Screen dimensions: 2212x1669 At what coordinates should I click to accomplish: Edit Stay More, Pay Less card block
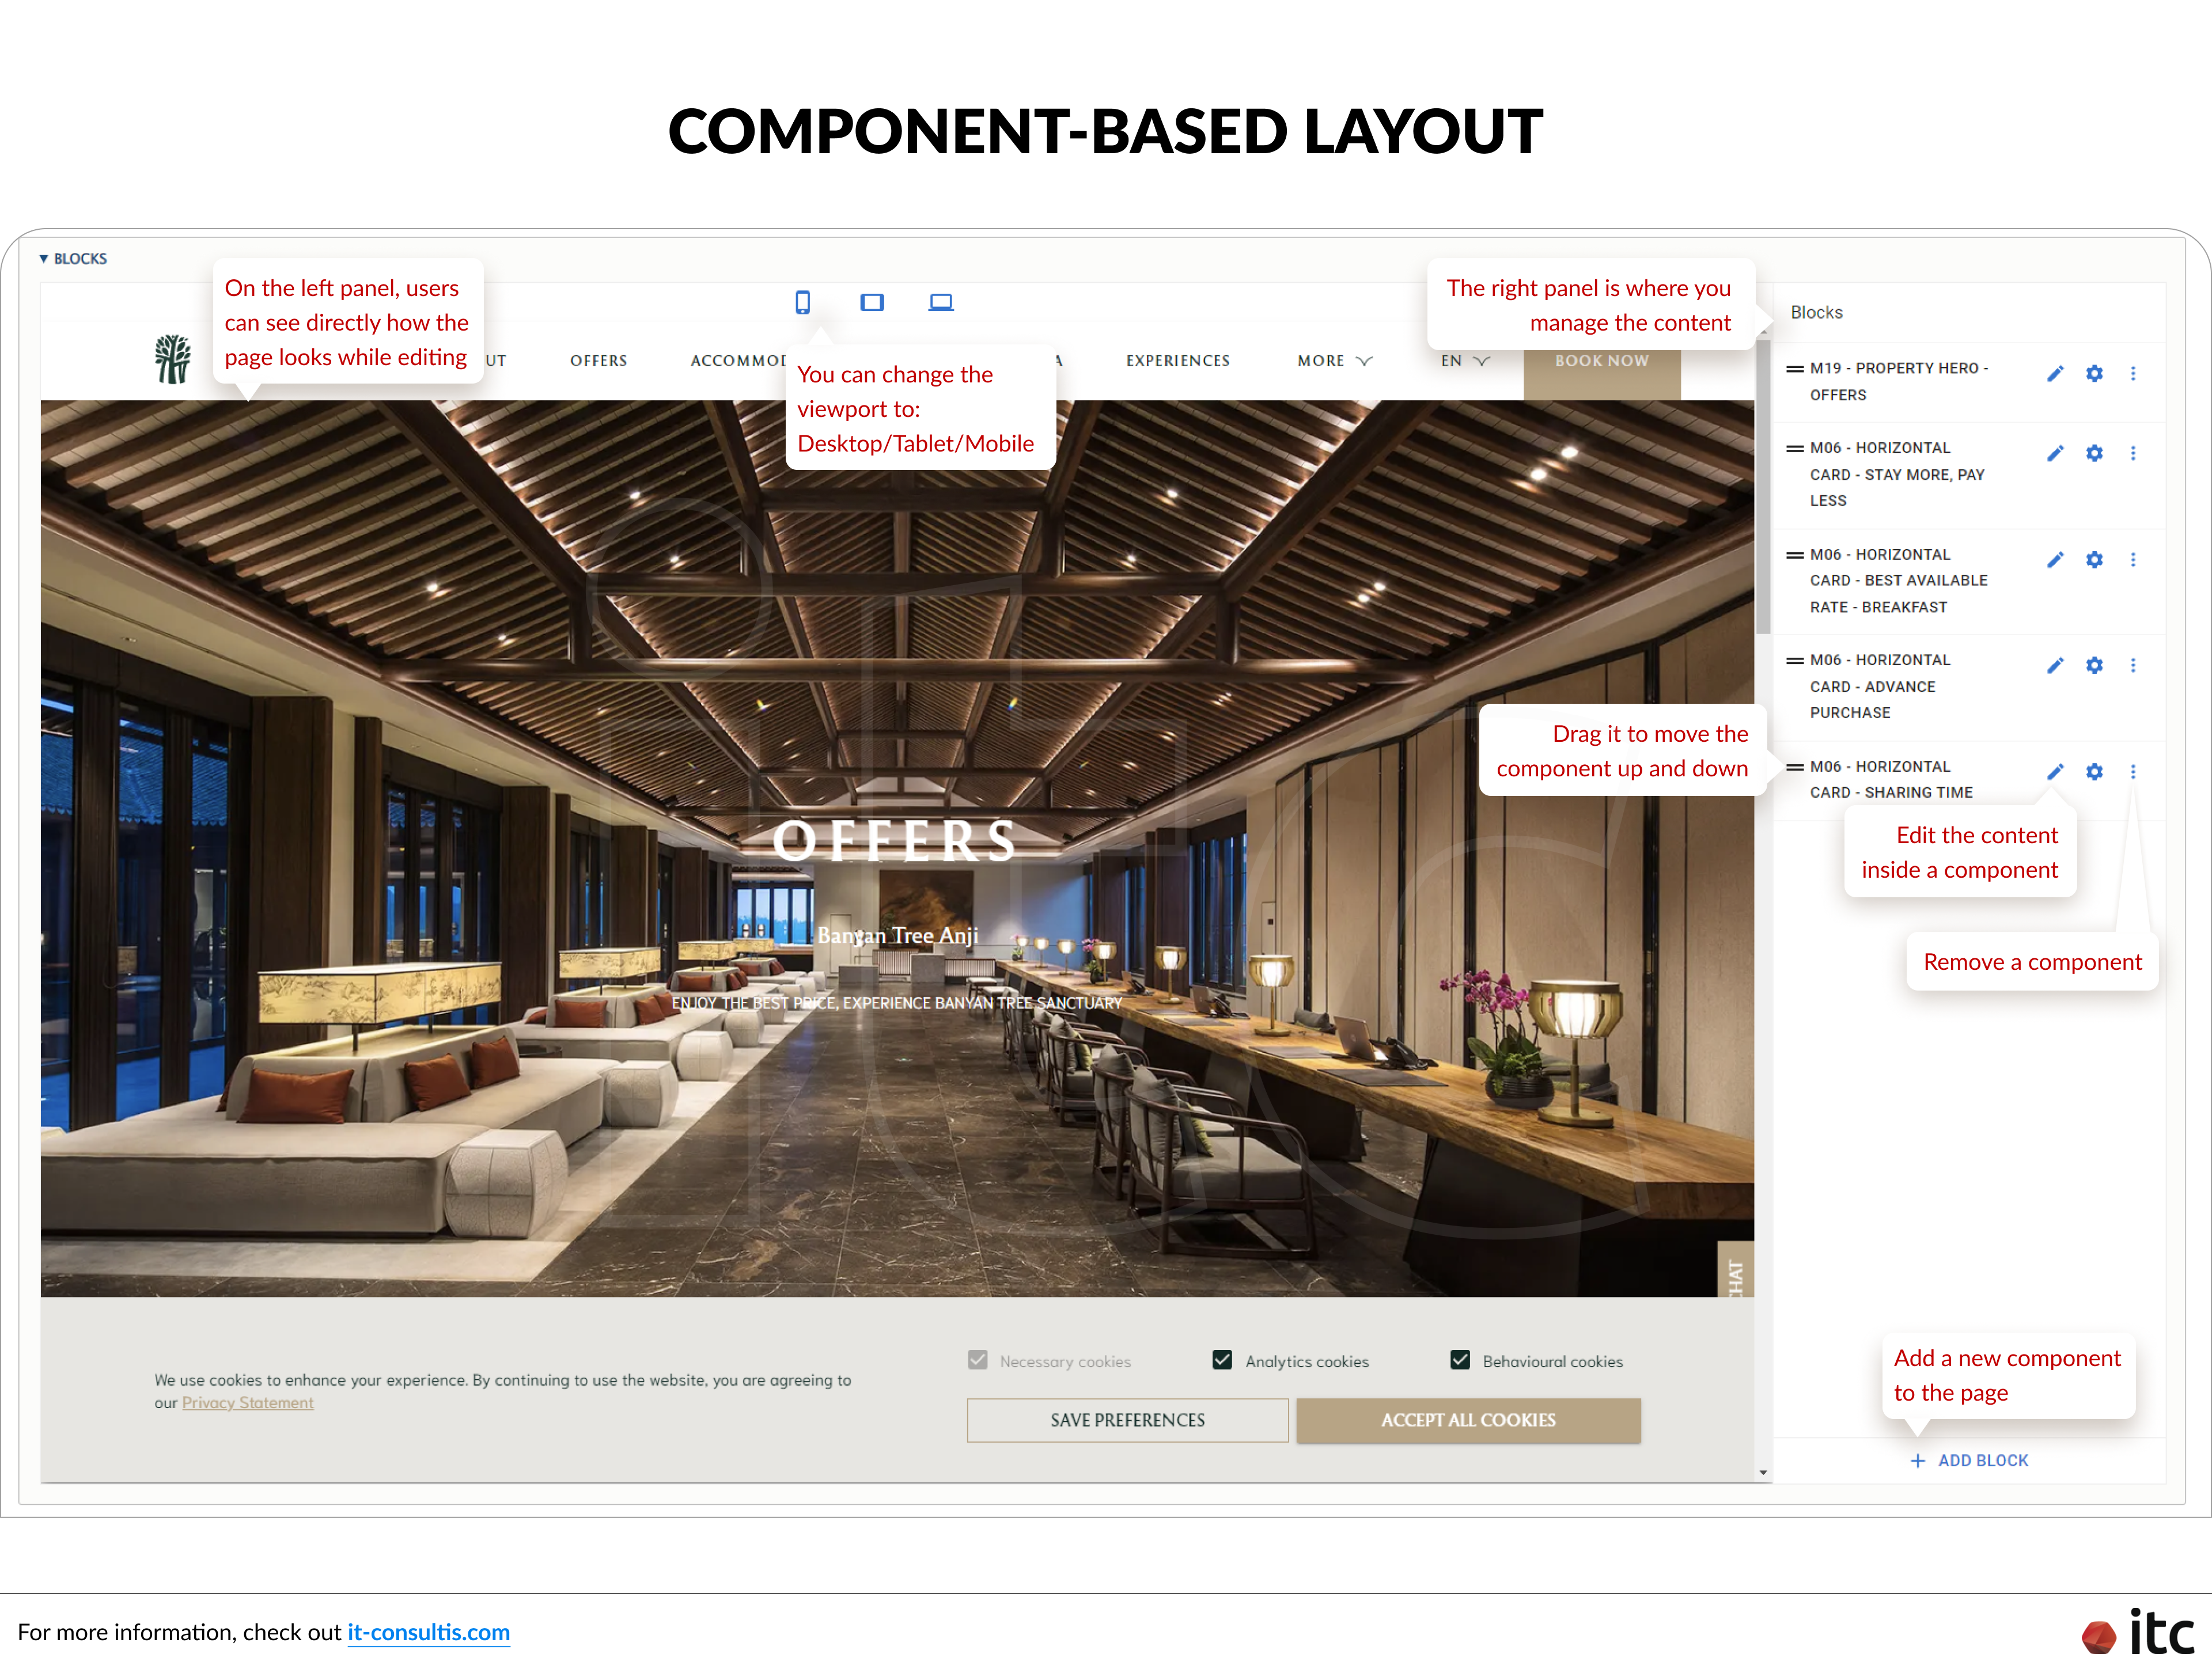pos(2055,454)
